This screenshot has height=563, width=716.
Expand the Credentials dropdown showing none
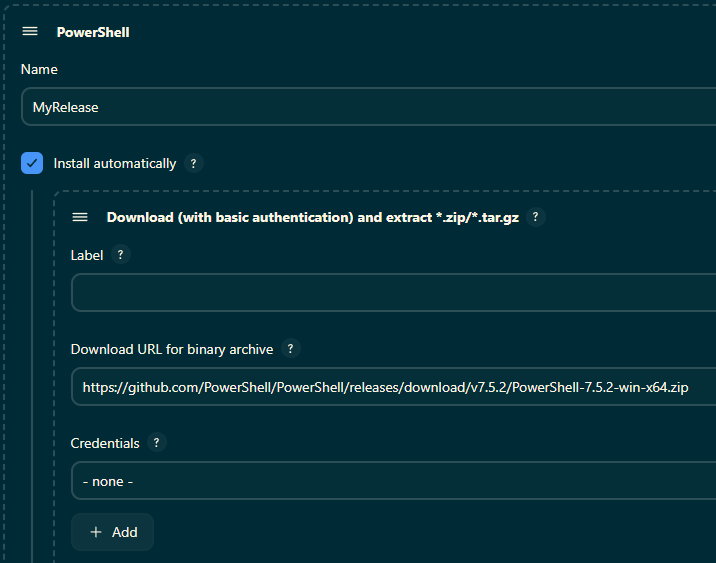point(390,481)
